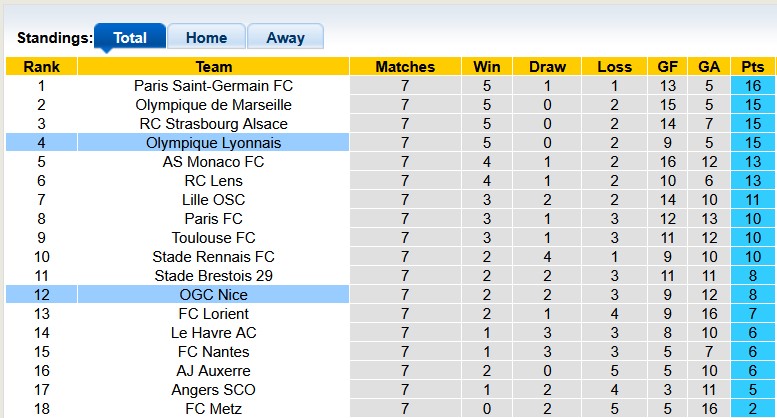The height and width of the screenshot is (418, 777).
Task: Open the Home standings tab
Action: [x=206, y=38]
